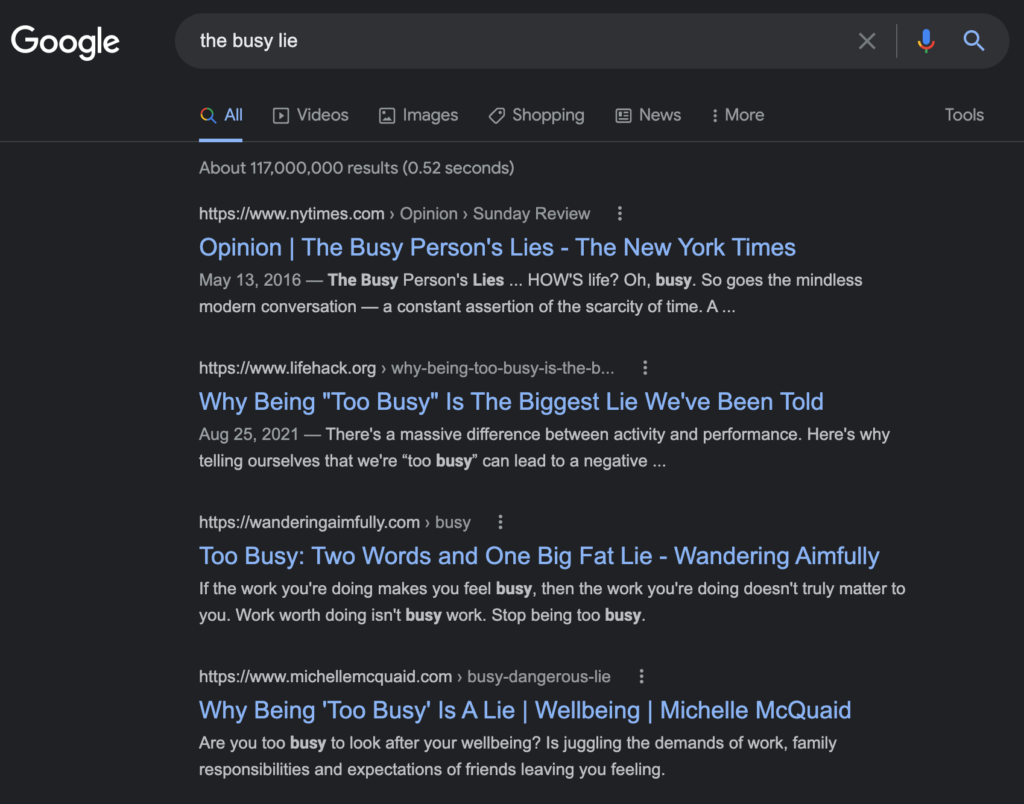Open 'The Busy Person's Lies' NYT article
Viewport: 1024px width, 804px height.
pos(497,248)
